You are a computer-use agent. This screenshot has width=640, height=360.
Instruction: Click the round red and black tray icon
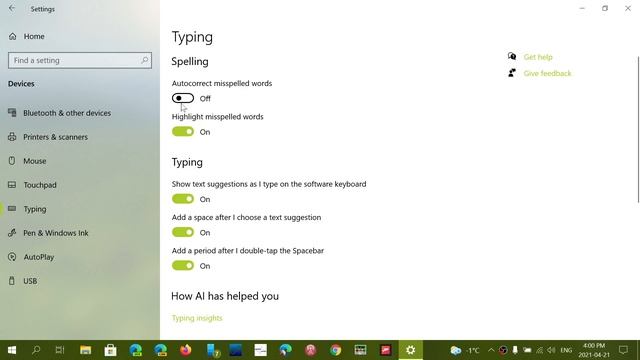click(503, 351)
